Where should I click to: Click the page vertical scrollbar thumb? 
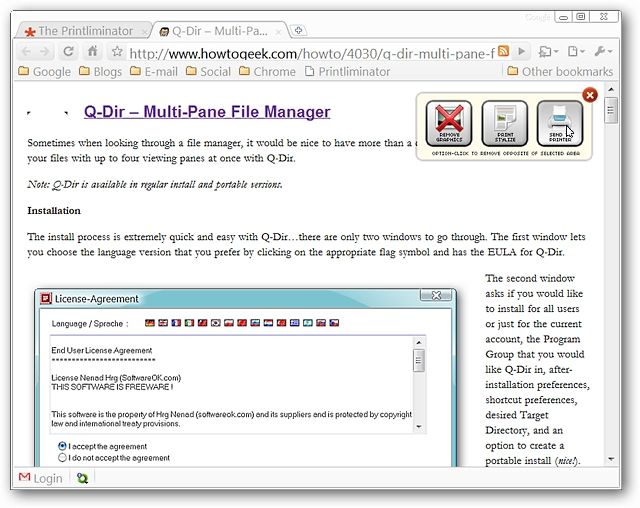point(611,110)
